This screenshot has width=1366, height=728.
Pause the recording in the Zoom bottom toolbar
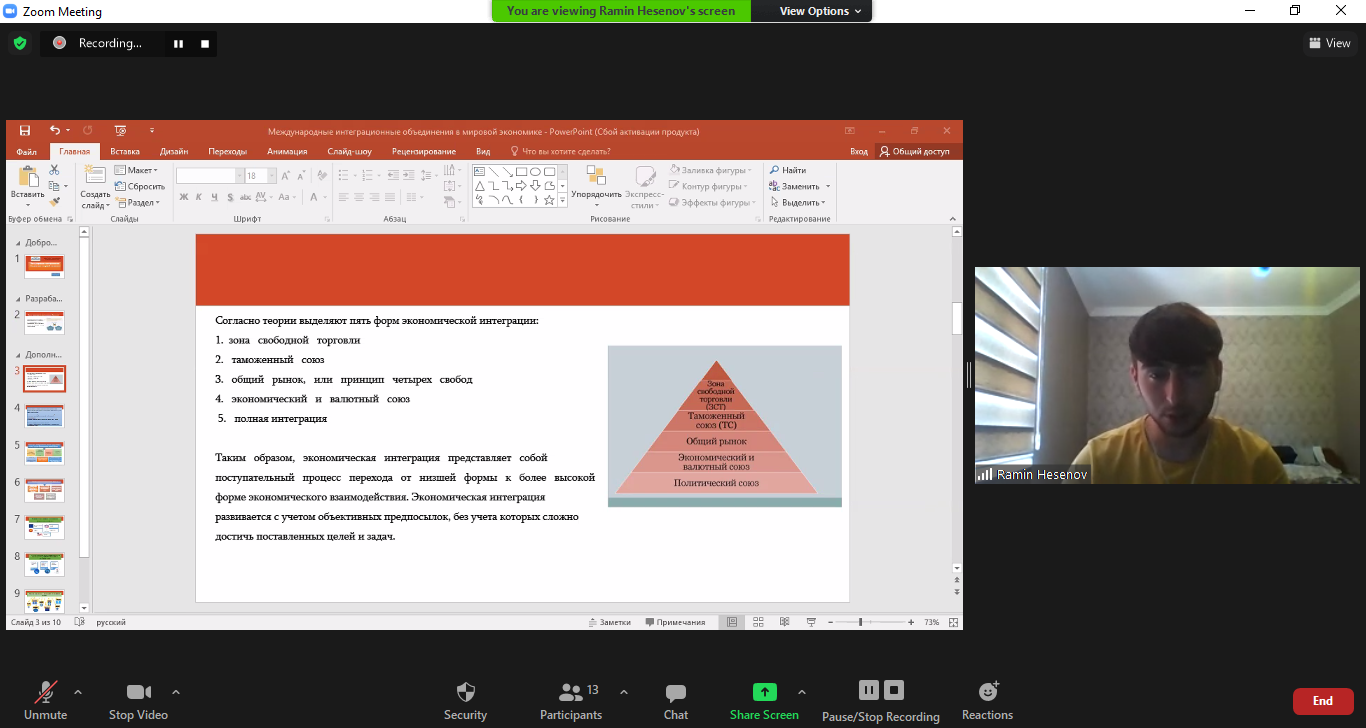click(x=868, y=690)
